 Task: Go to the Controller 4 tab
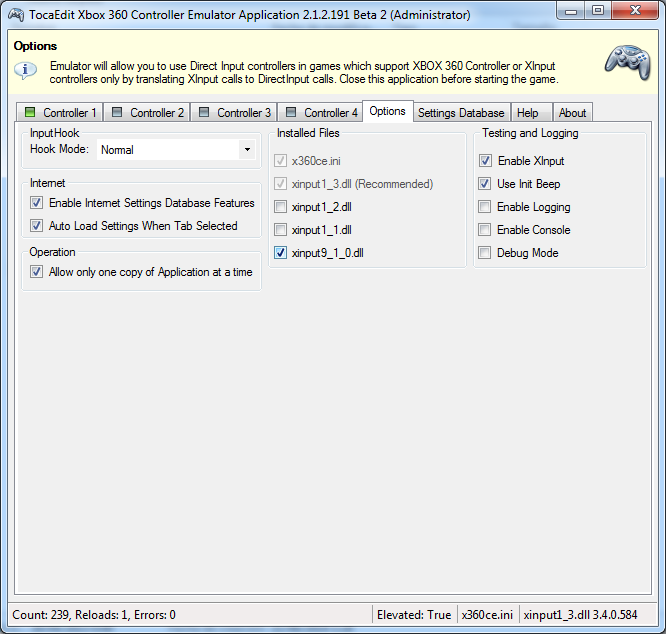[321, 113]
